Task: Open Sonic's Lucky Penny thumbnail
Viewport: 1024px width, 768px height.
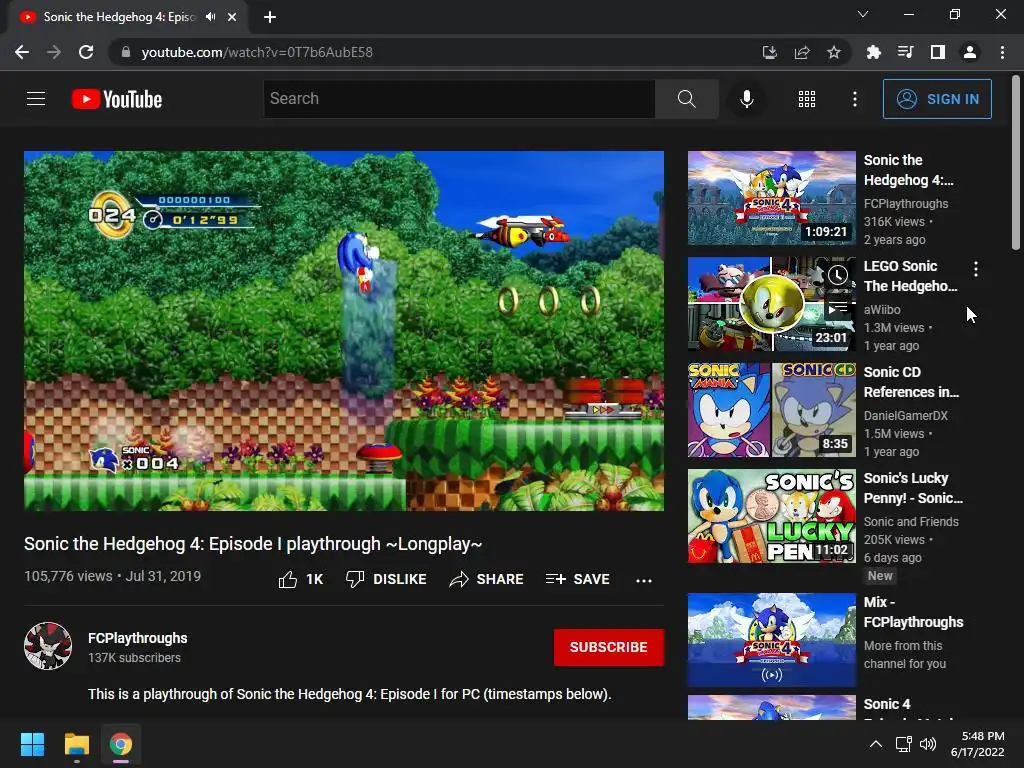Action: (x=772, y=516)
